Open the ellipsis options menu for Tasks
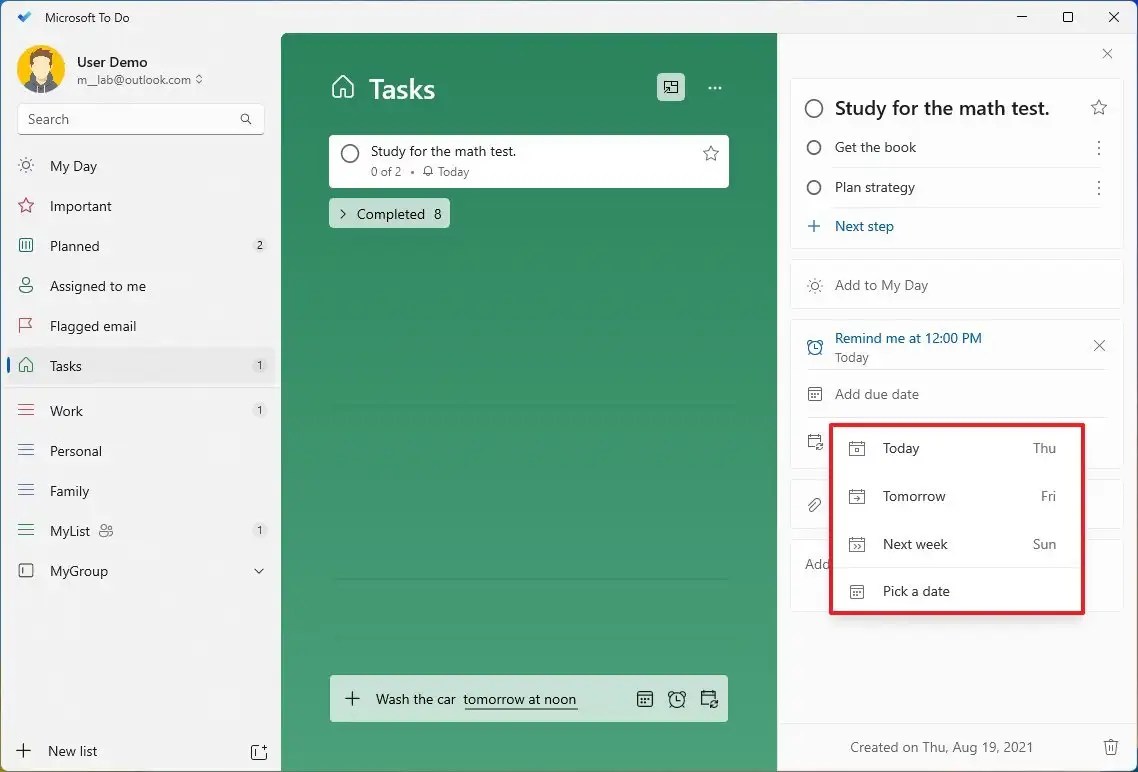 pyautogui.click(x=715, y=88)
